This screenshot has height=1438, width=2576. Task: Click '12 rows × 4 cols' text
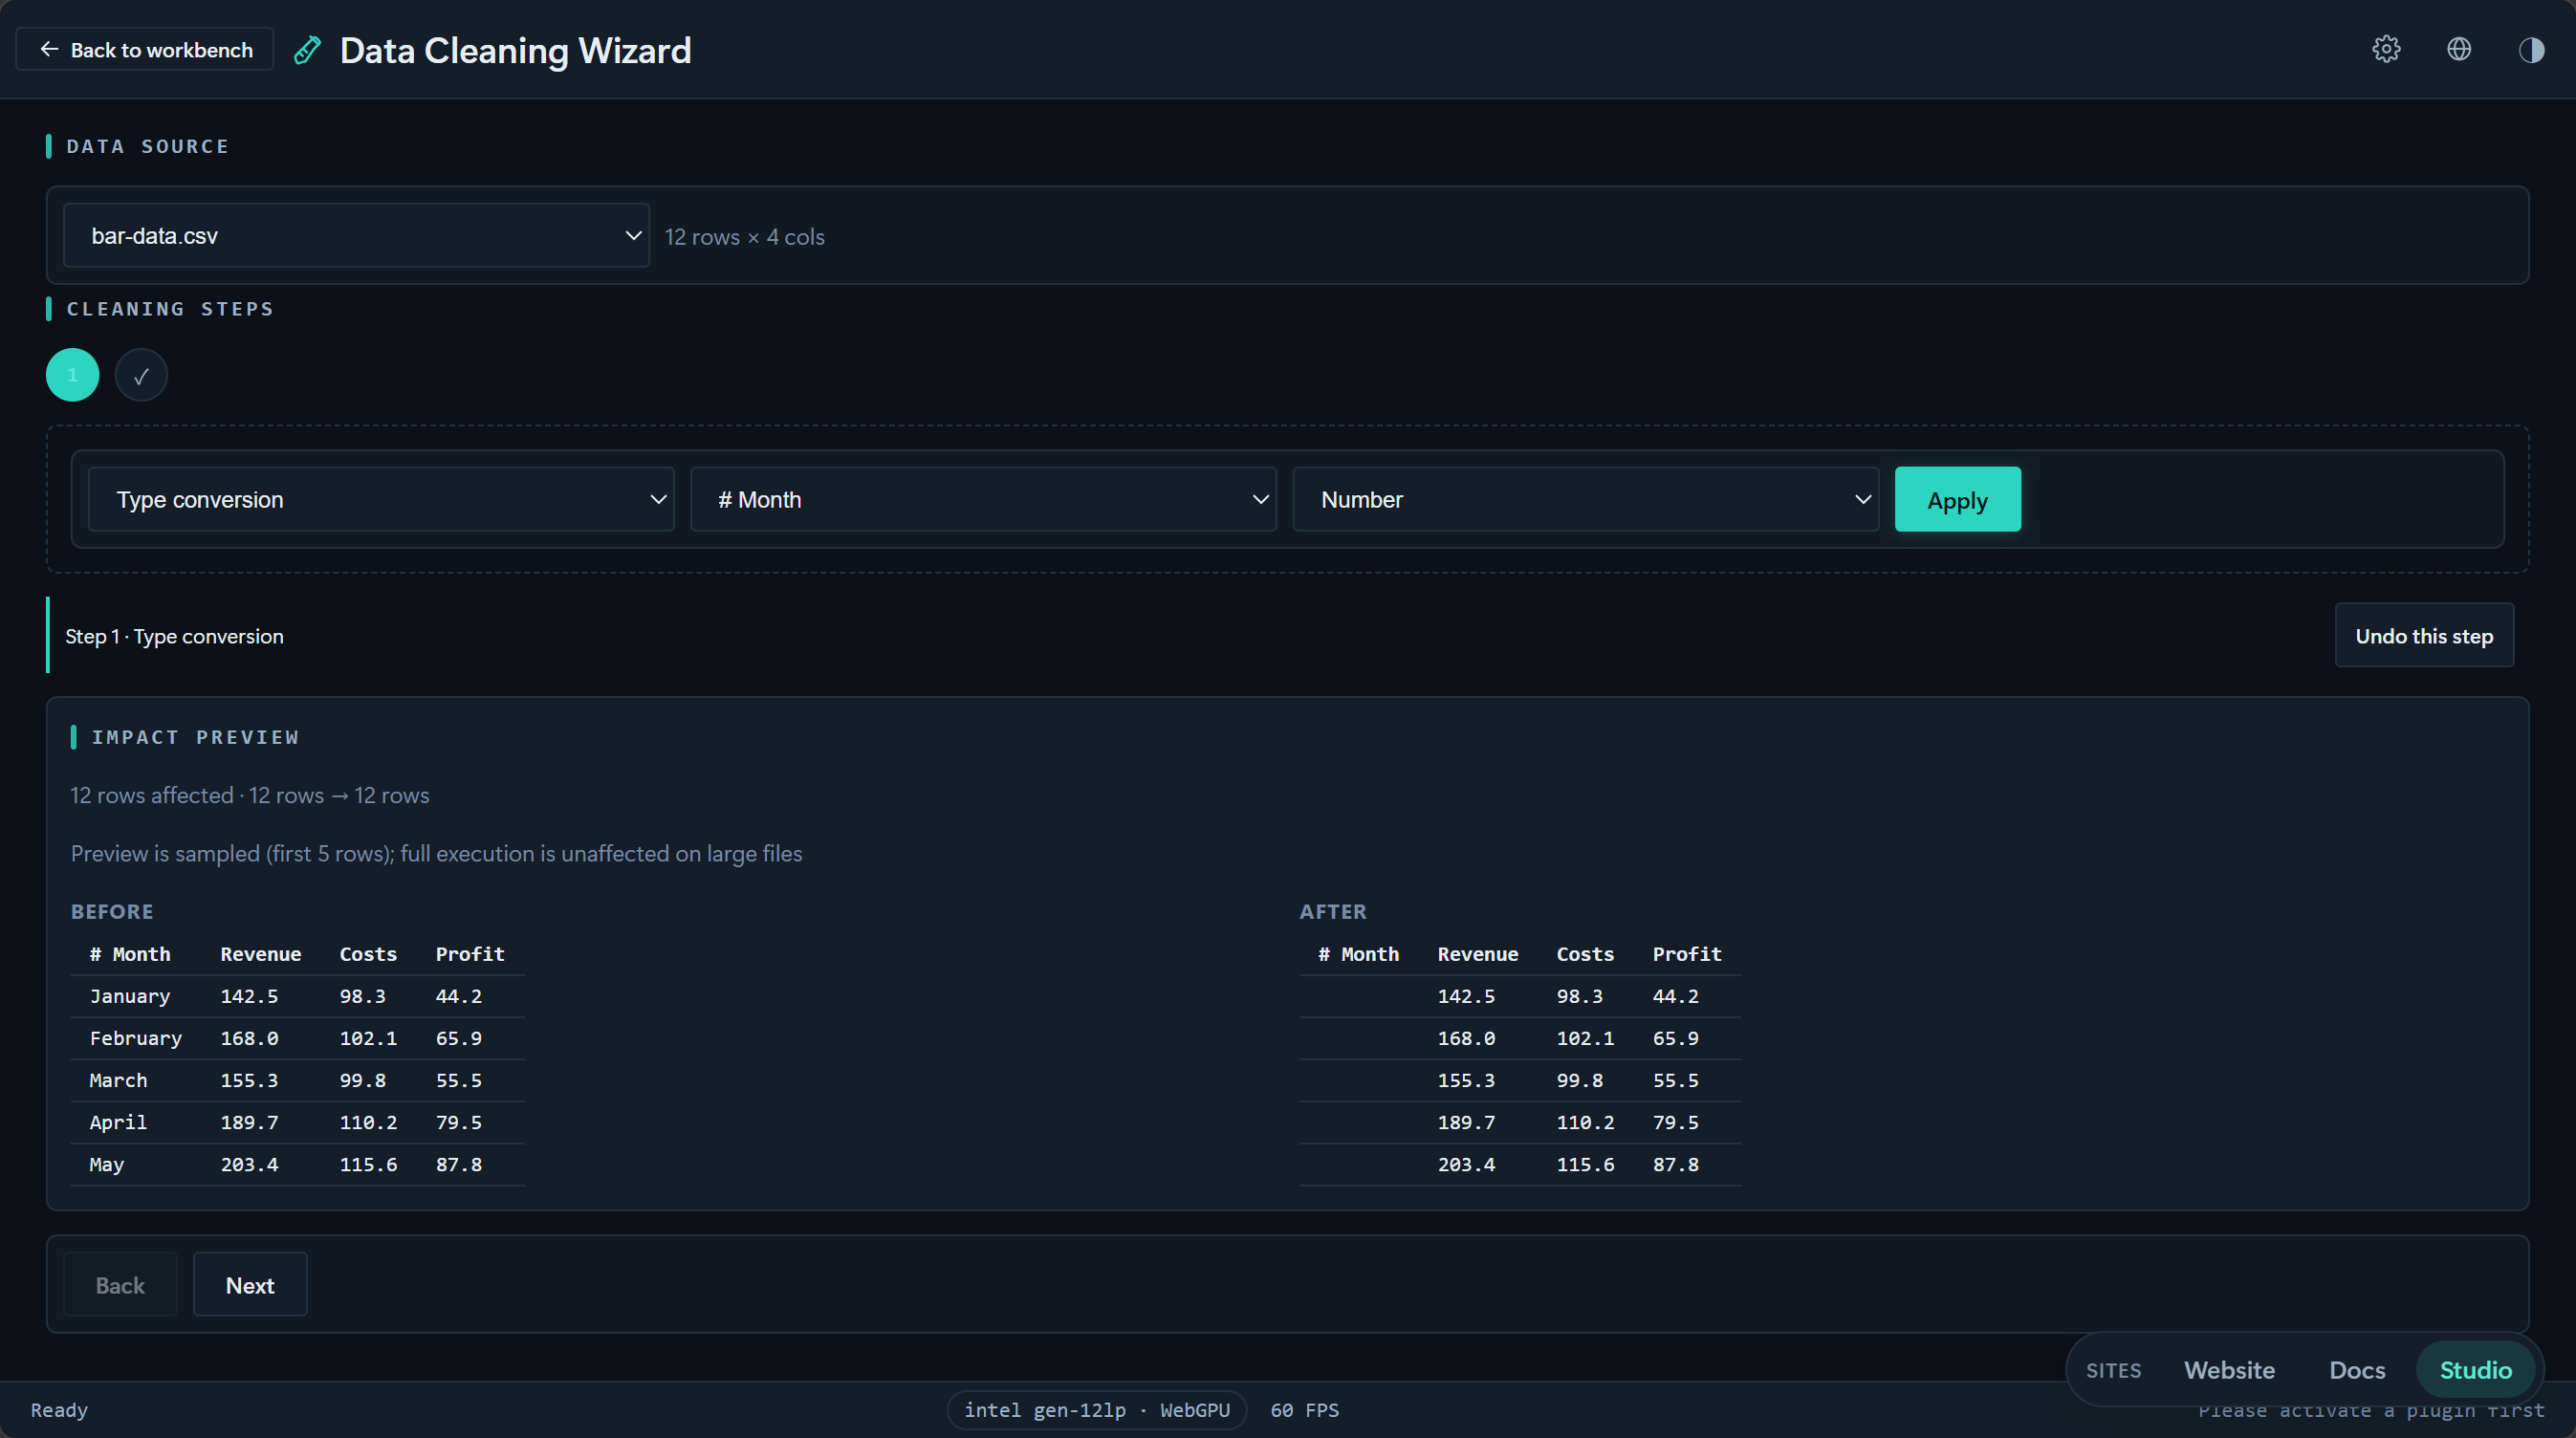pos(744,237)
